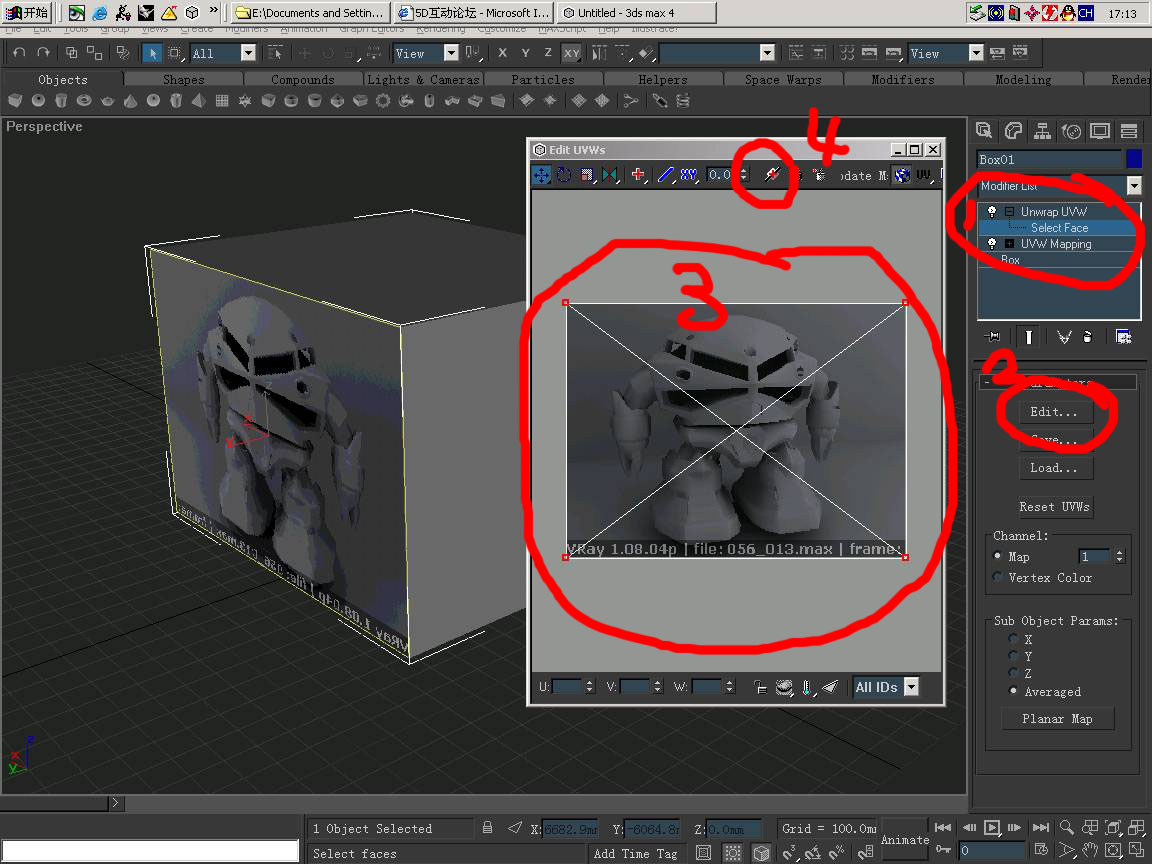Switch to the Helpers tab
The height and width of the screenshot is (864, 1152).
pyautogui.click(x=663, y=79)
